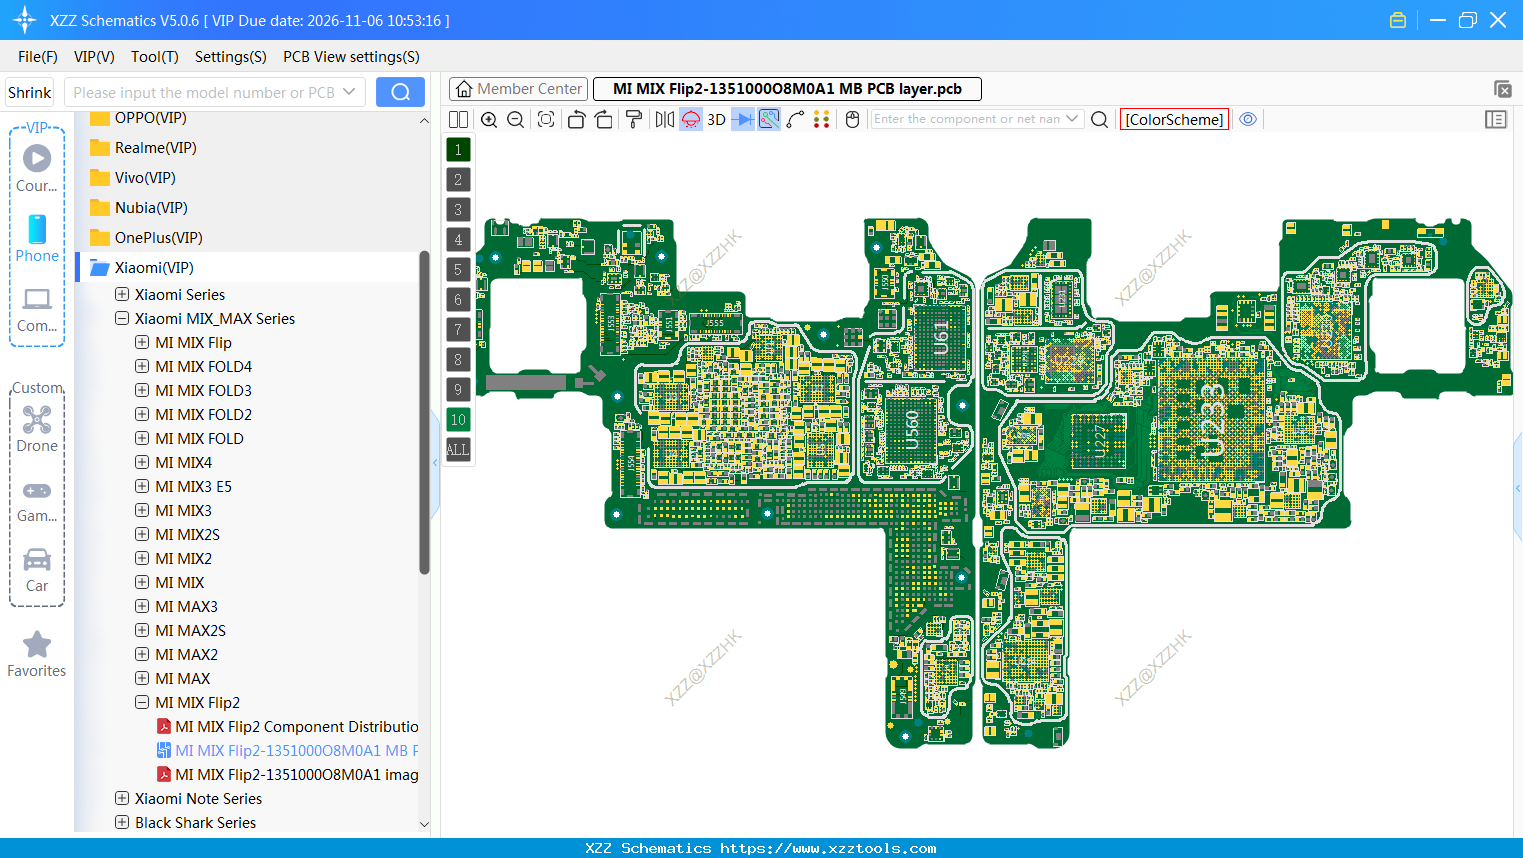Switch the PCB to 3D view
Screen dimensions: 1523x858
716,119
